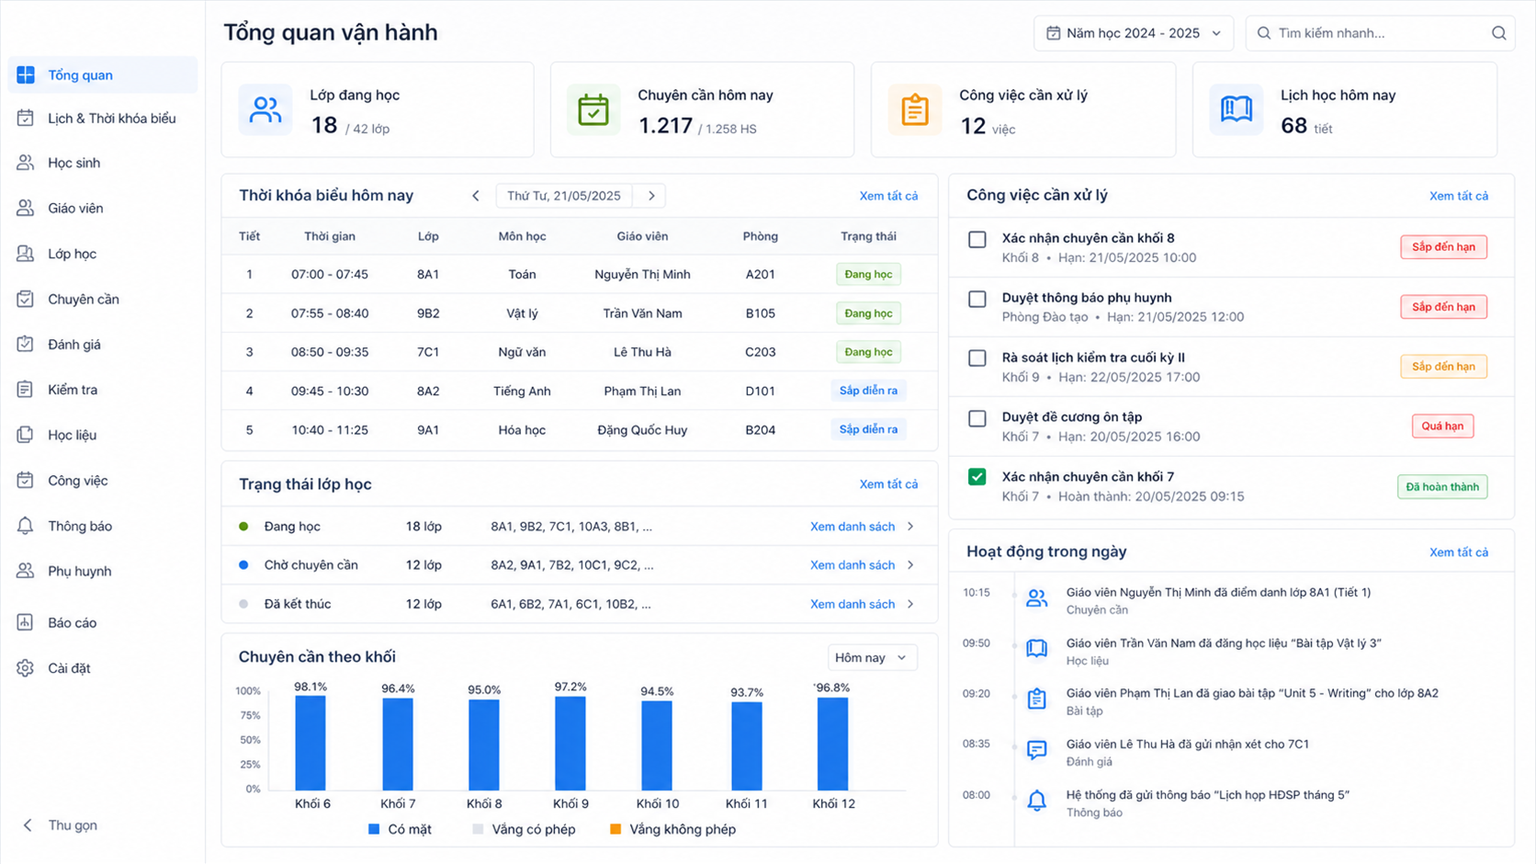Viewport: 1536px width, 864px height.
Task: Click the Giáo viên sidebar icon
Action: [x=26, y=208]
